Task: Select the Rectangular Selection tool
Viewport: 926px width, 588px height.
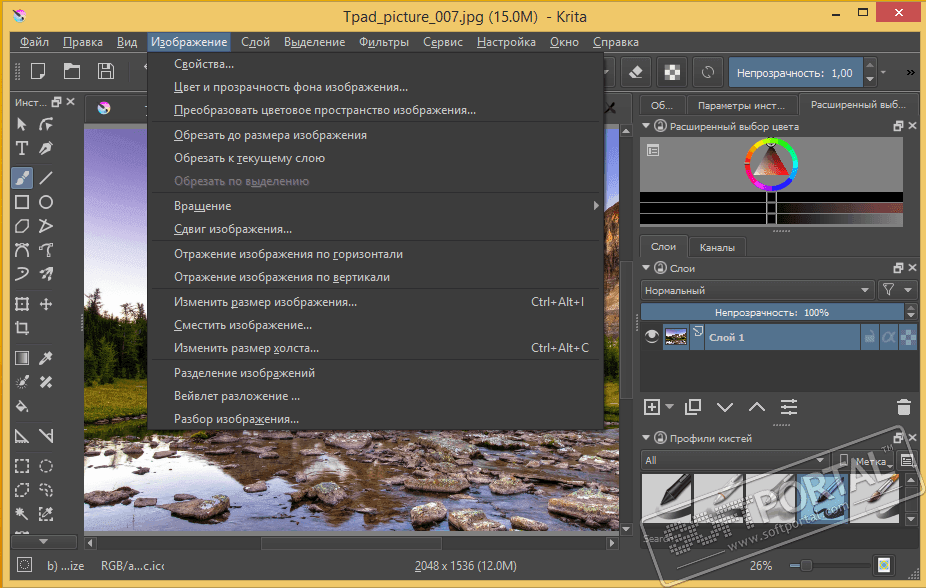Action: tap(22, 466)
